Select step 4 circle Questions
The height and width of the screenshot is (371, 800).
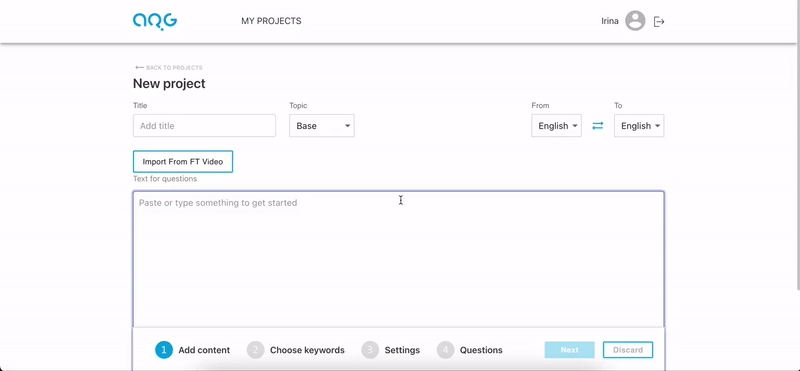click(445, 350)
